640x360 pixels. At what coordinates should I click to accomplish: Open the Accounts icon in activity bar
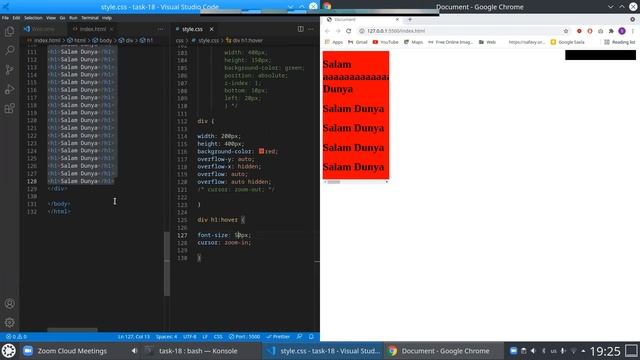[9, 303]
